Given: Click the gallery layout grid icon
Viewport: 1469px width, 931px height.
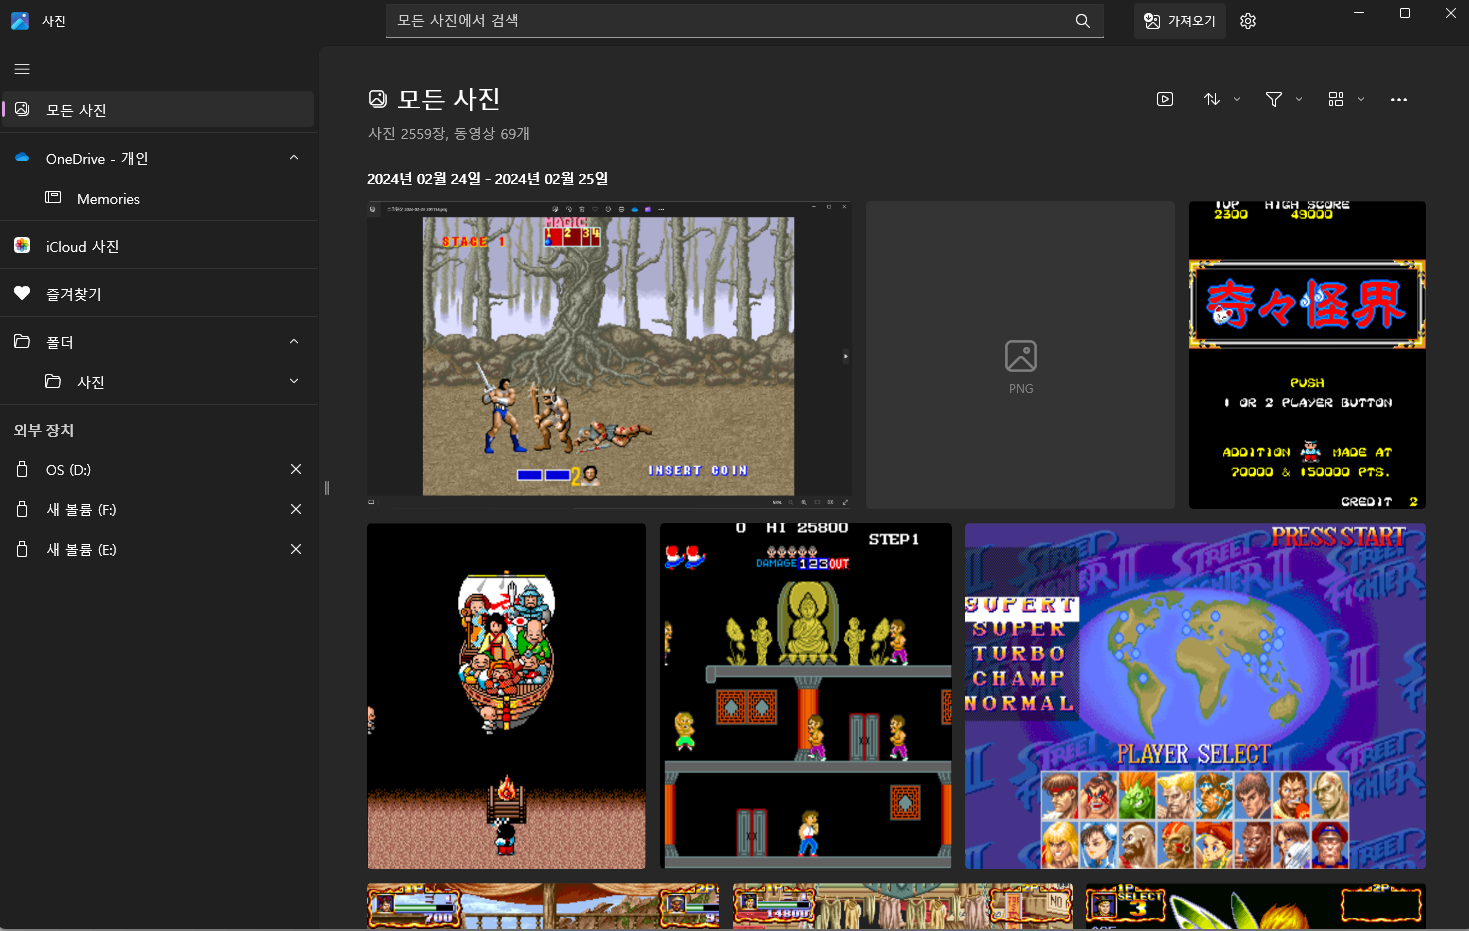Looking at the screenshot, I should (1336, 99).
